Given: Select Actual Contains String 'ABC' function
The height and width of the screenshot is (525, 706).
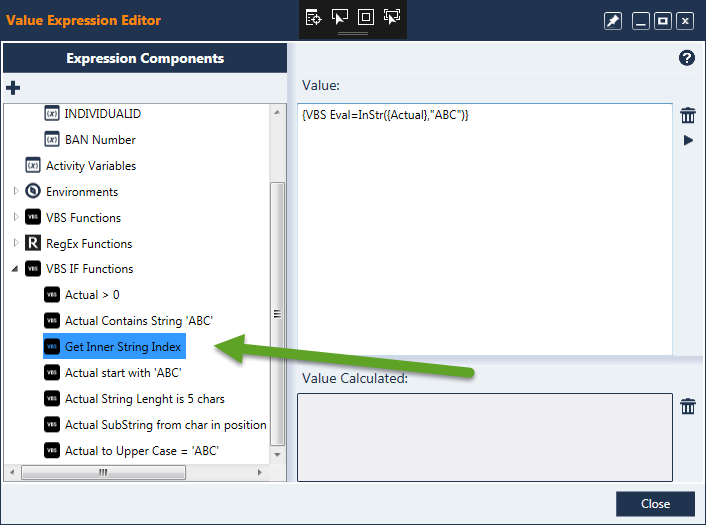Looking at the screenshot, I should [139, 321].
